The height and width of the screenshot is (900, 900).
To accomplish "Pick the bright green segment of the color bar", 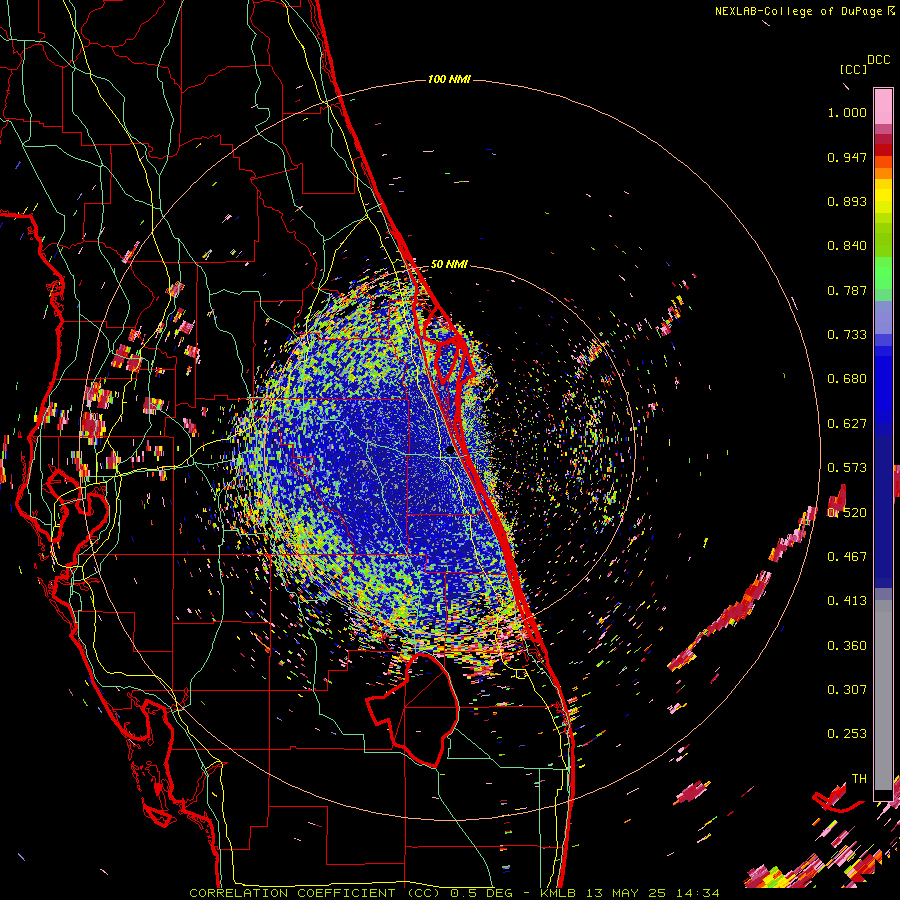I will point(883,273).
